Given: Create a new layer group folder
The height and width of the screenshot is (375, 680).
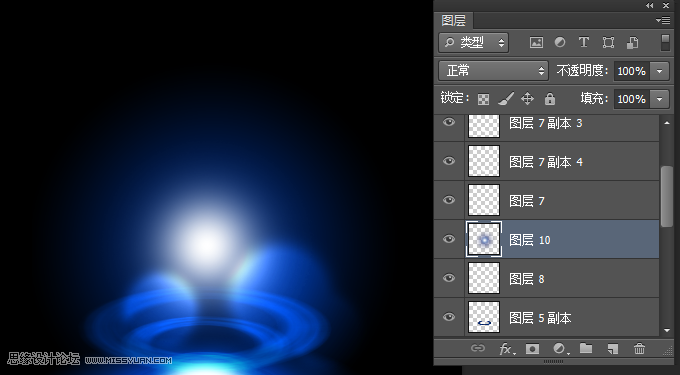Looking at the screenshot, I should (x=586, y=348).
